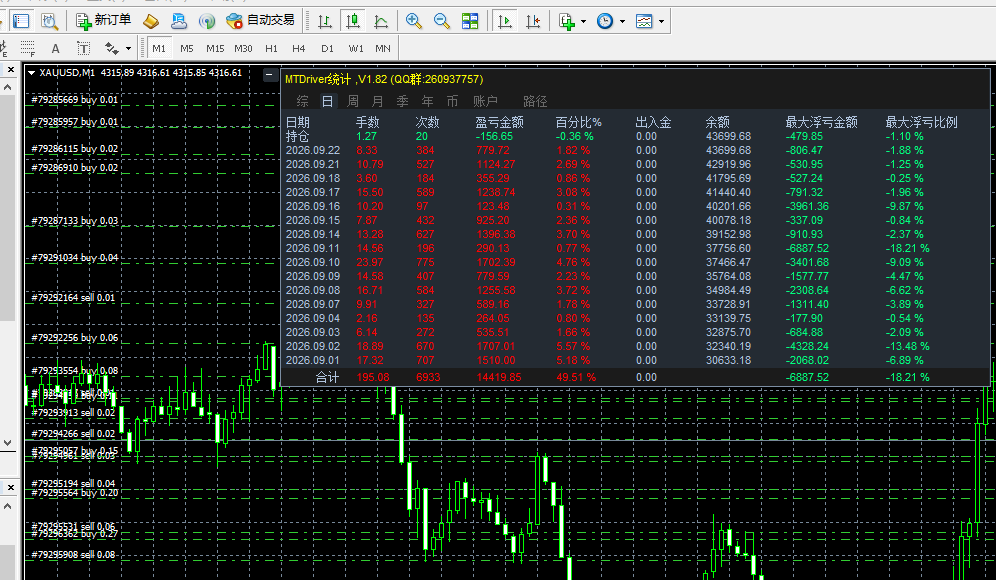Toggle the AutoTrading button 自动交易

coord(260,21)
